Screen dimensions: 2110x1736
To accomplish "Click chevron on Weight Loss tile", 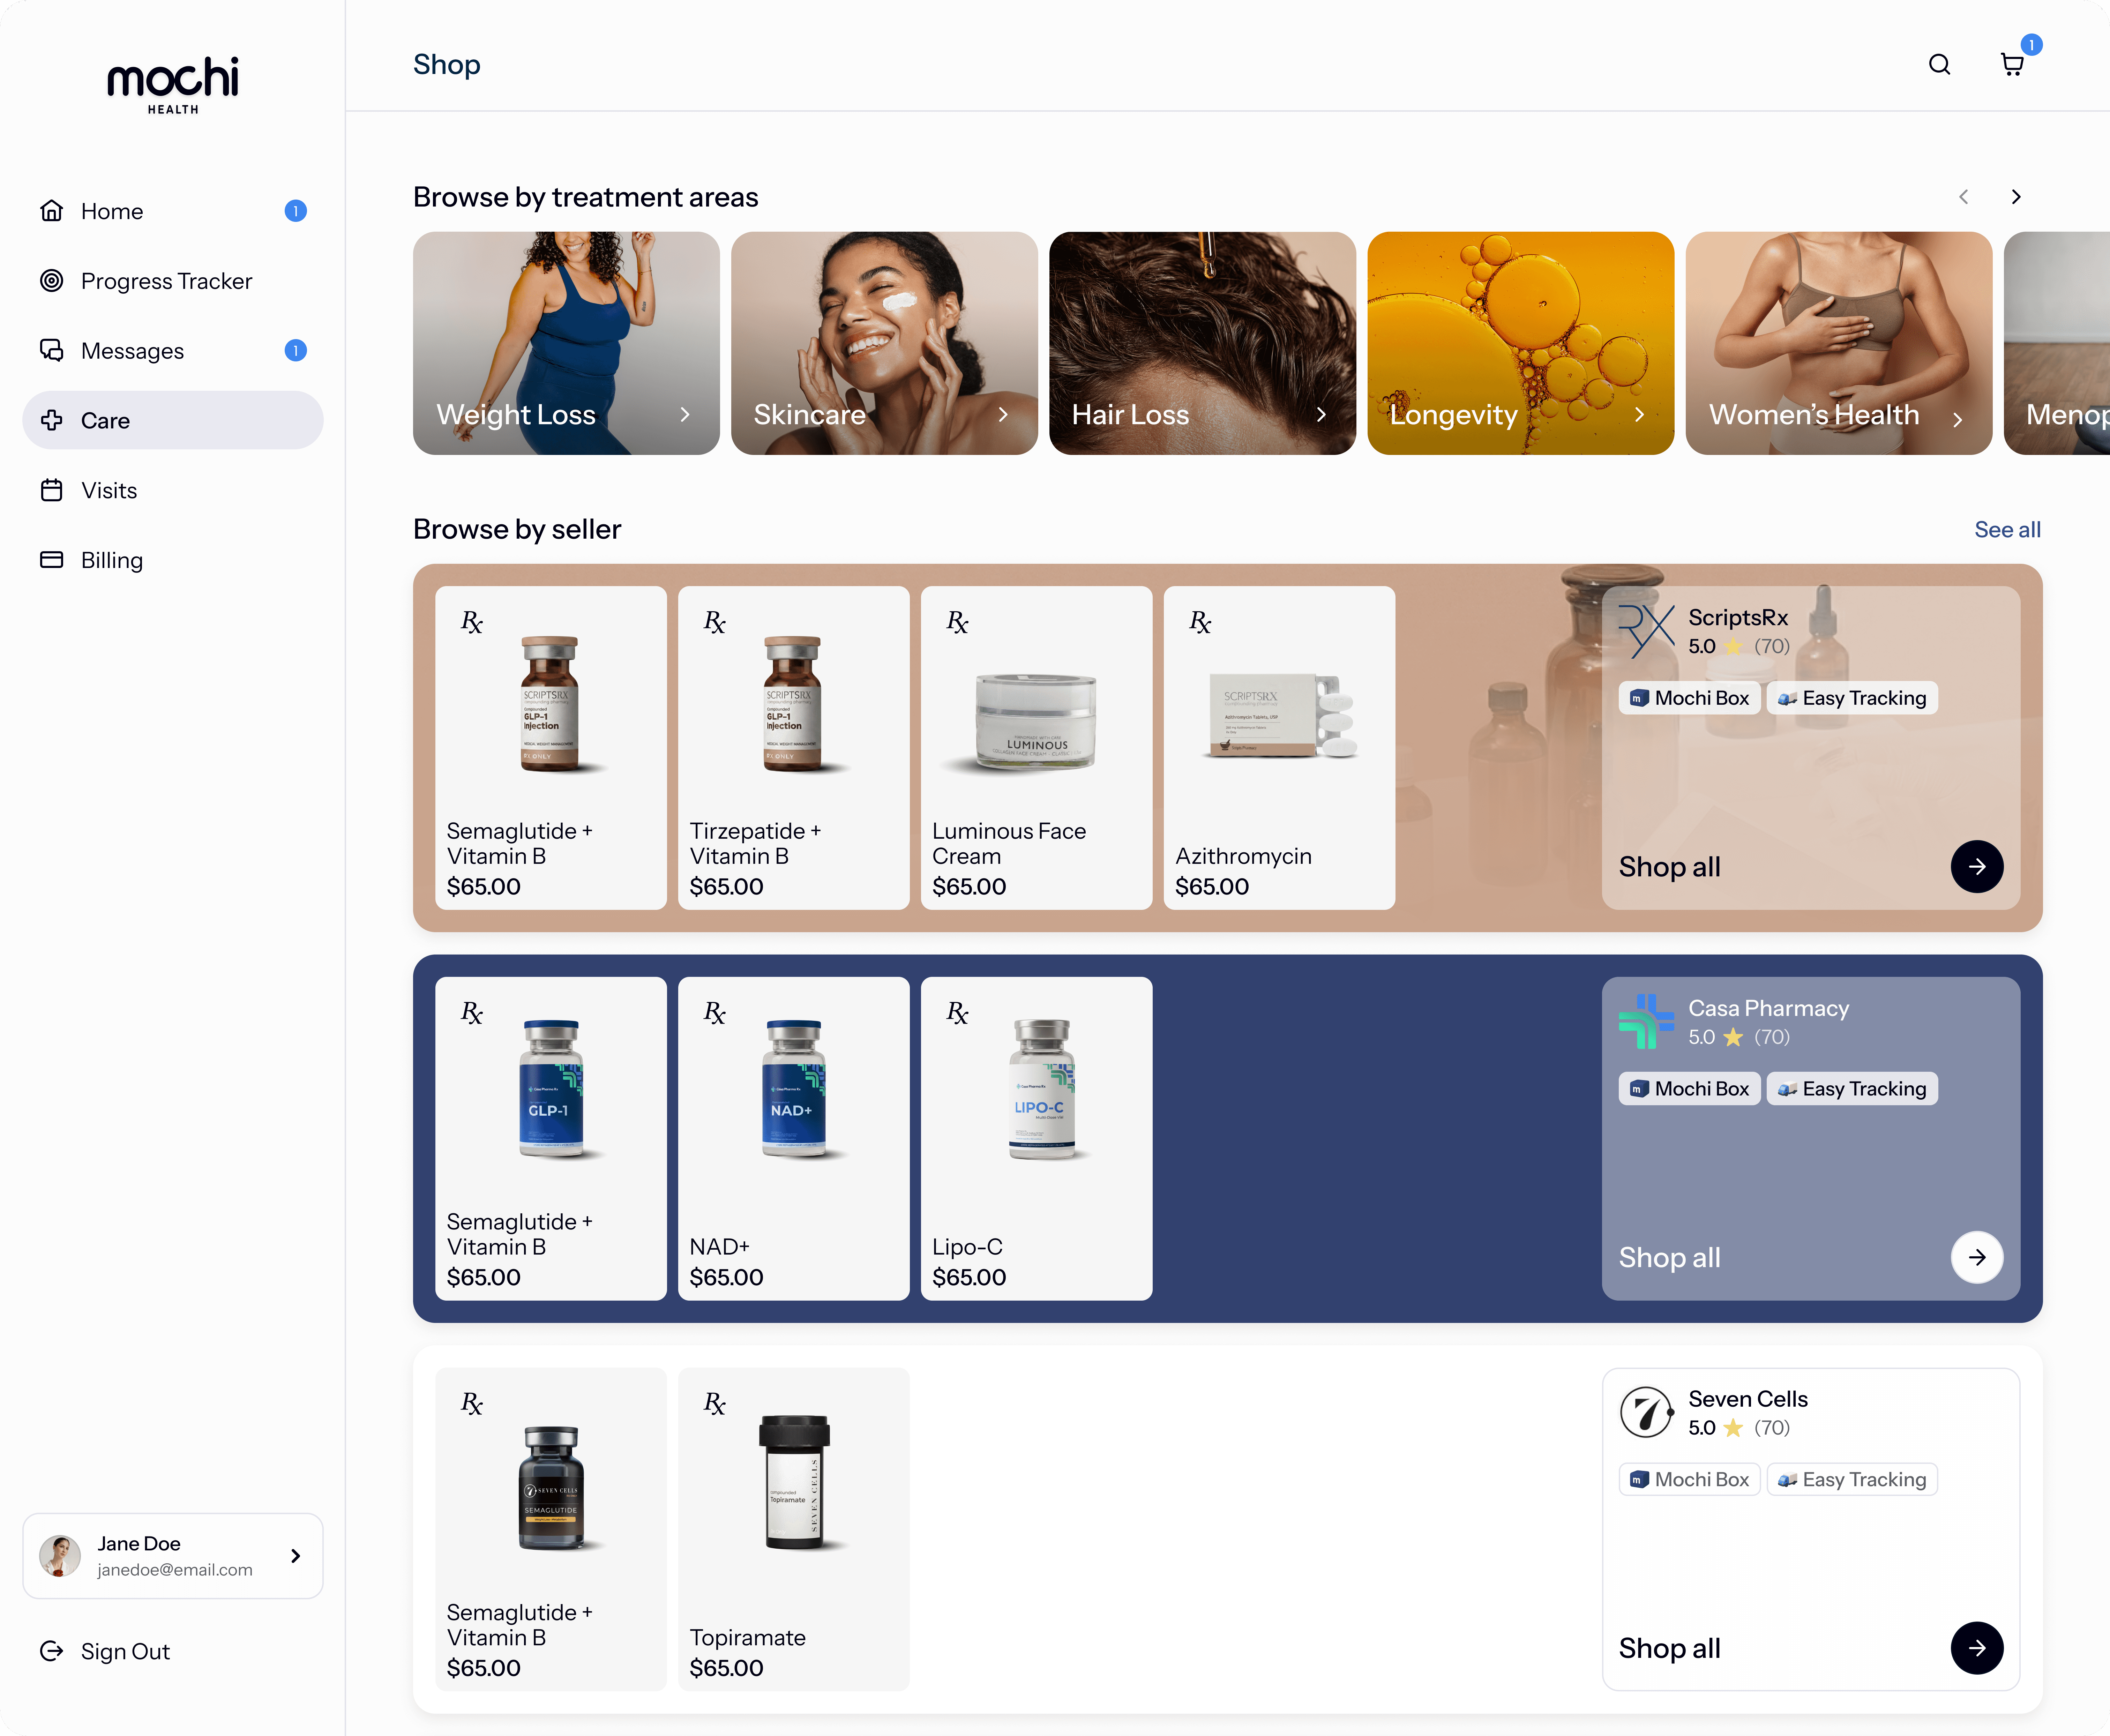I will [x=685, y=415].
